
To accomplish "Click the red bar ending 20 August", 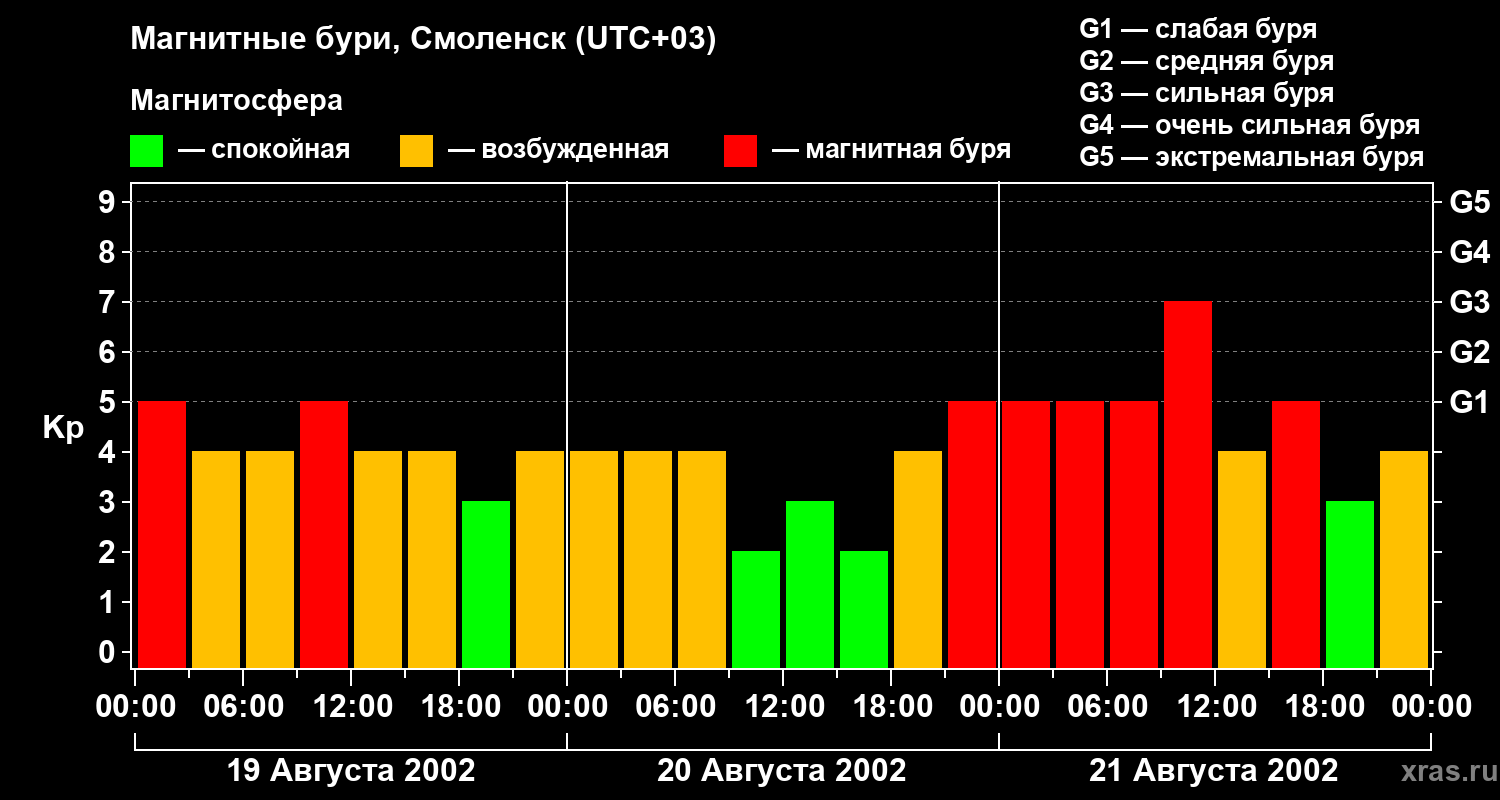I will [x=972, y=534].
